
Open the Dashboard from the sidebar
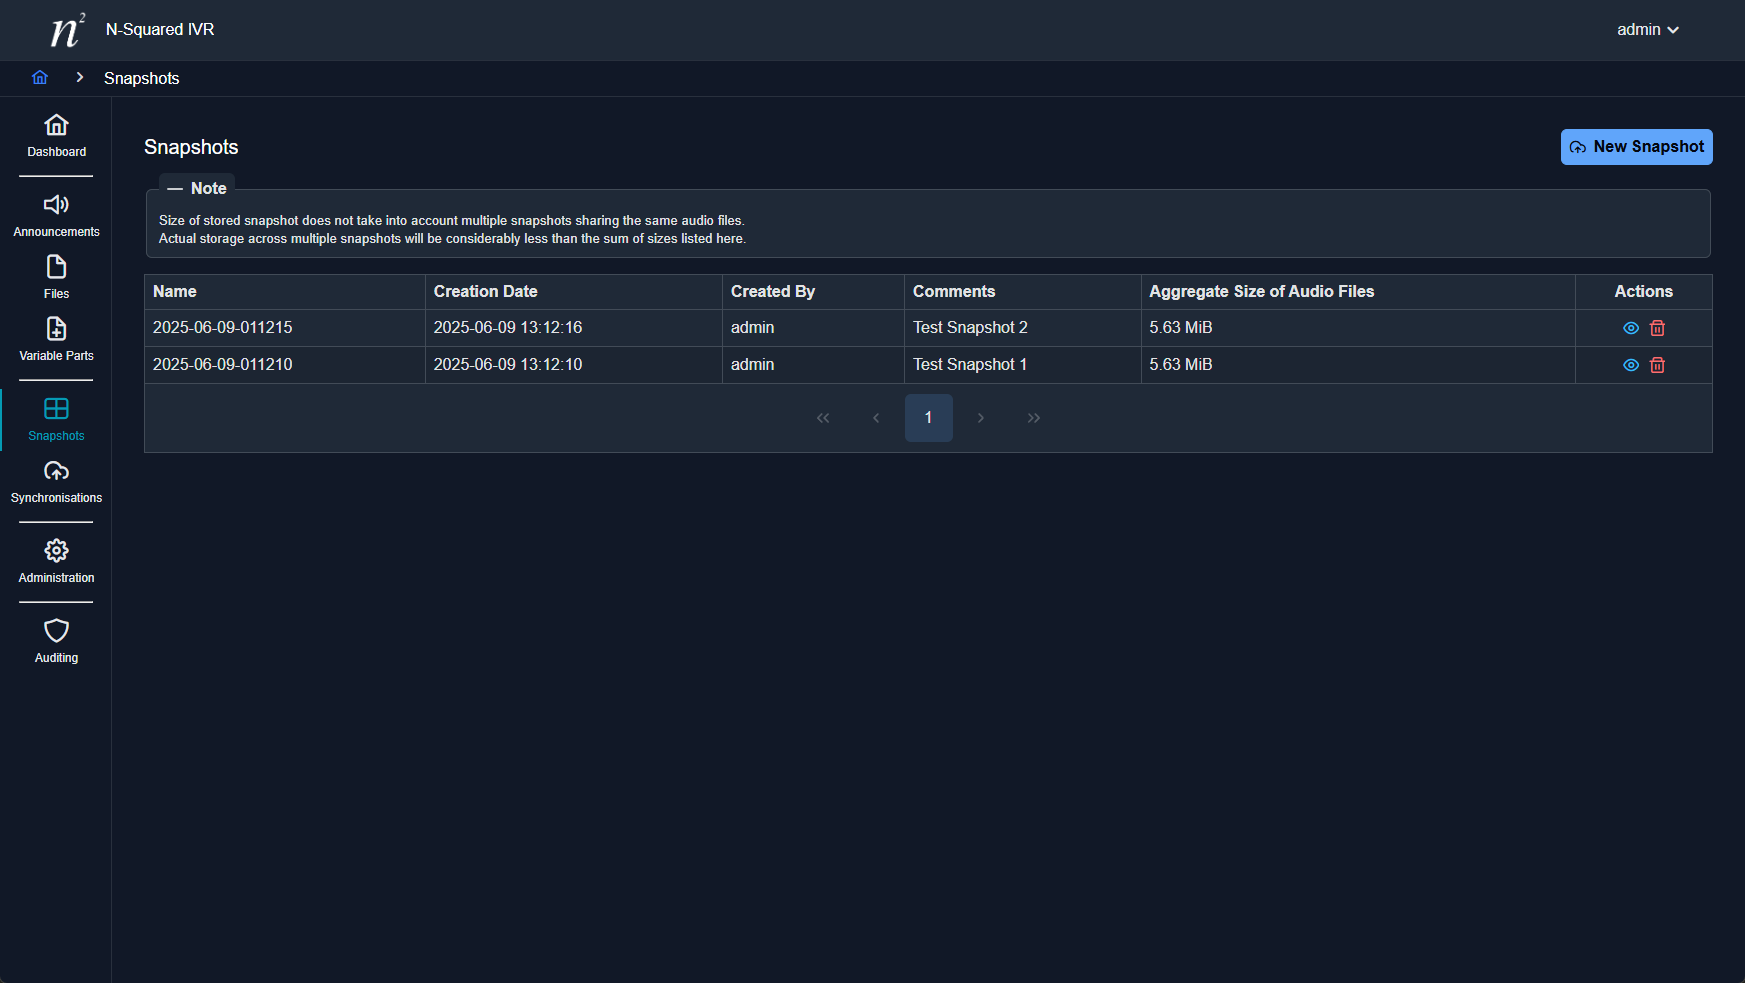56,136
